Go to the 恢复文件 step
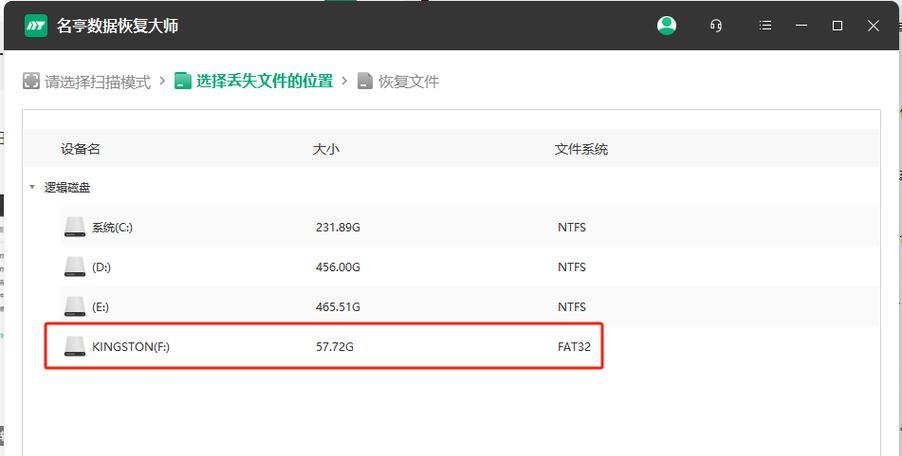This screenshot has width=902, height=456. coord(408,82)
